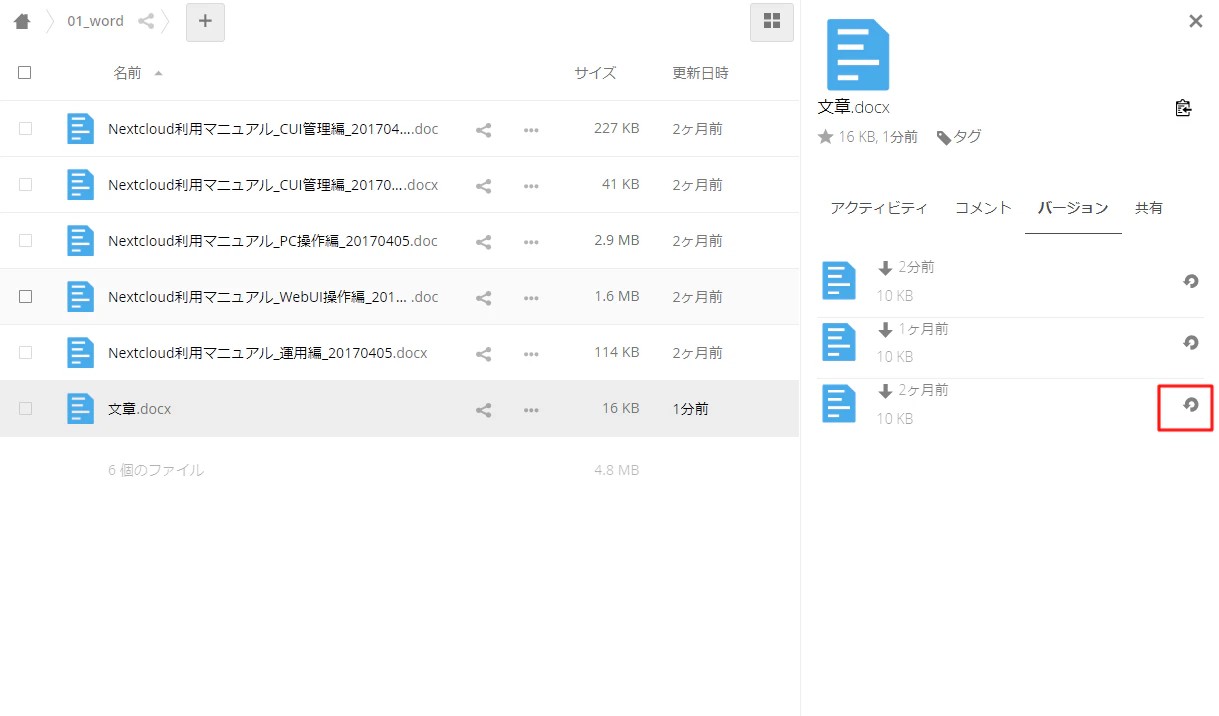Click 2ヶ月前 version file thumbnail
Viewport: 1219px width, 716px height.
839,403
